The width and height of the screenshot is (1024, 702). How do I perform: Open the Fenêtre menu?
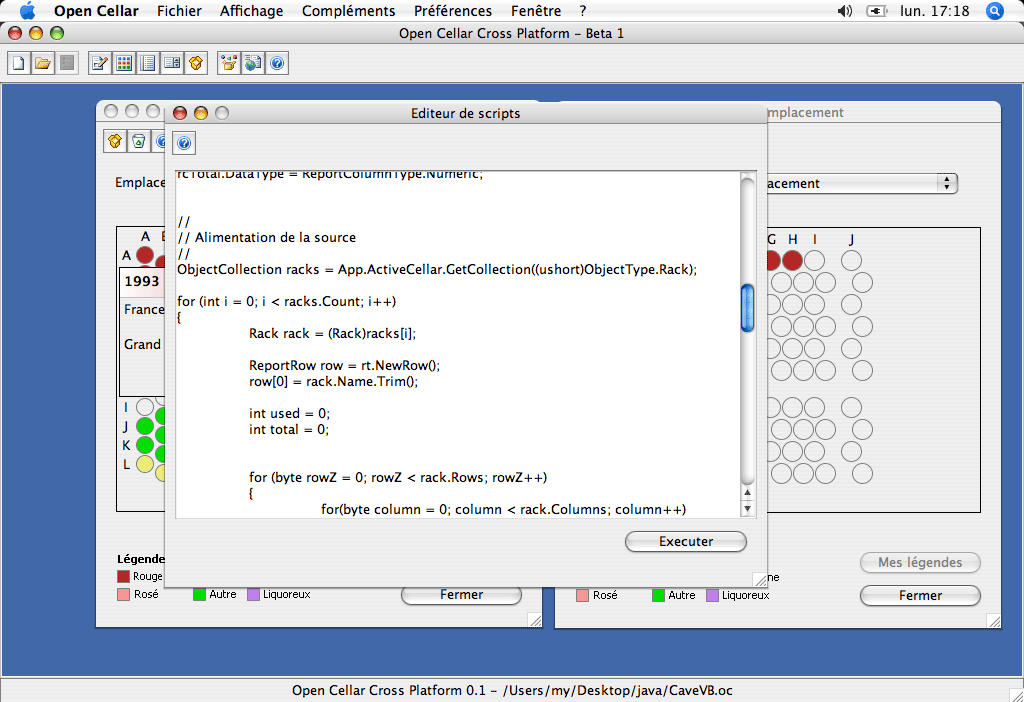click(x=536, y=11)
